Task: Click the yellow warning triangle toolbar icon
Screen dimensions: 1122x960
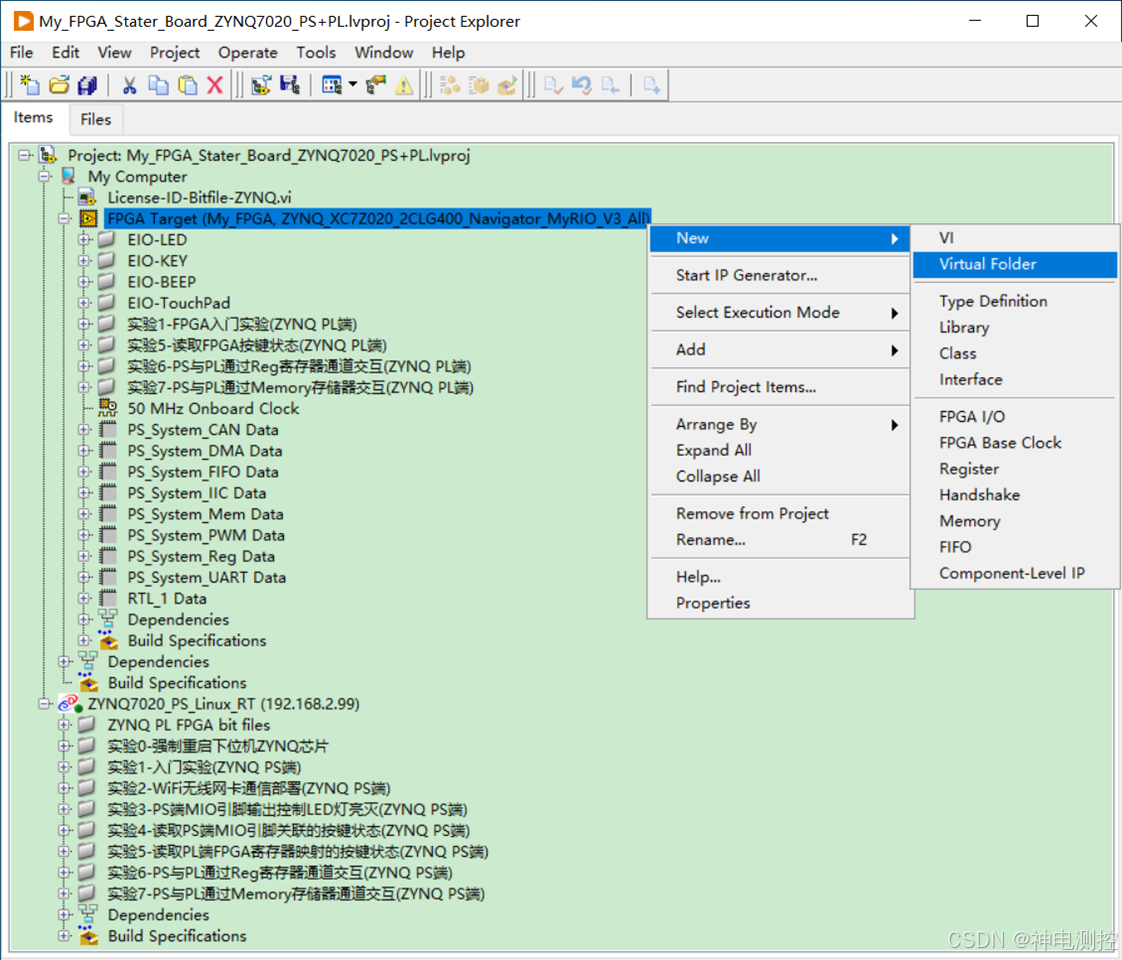Action: click(404, 86)
